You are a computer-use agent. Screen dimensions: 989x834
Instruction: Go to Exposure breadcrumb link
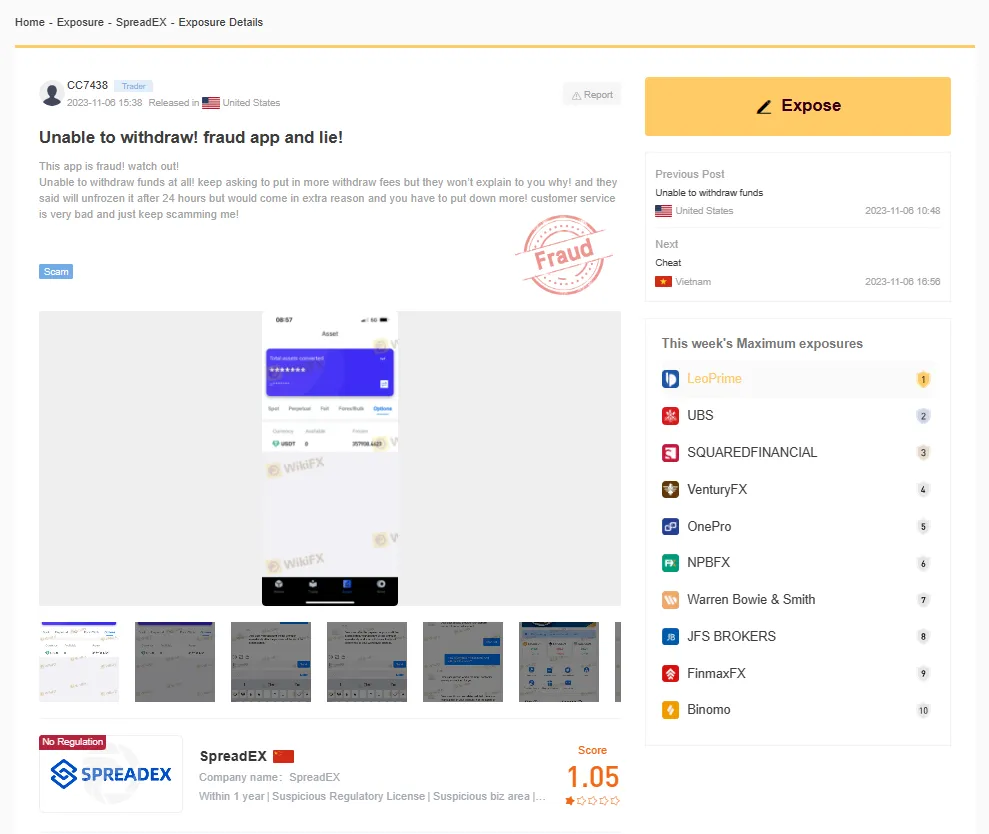[80, 22]
